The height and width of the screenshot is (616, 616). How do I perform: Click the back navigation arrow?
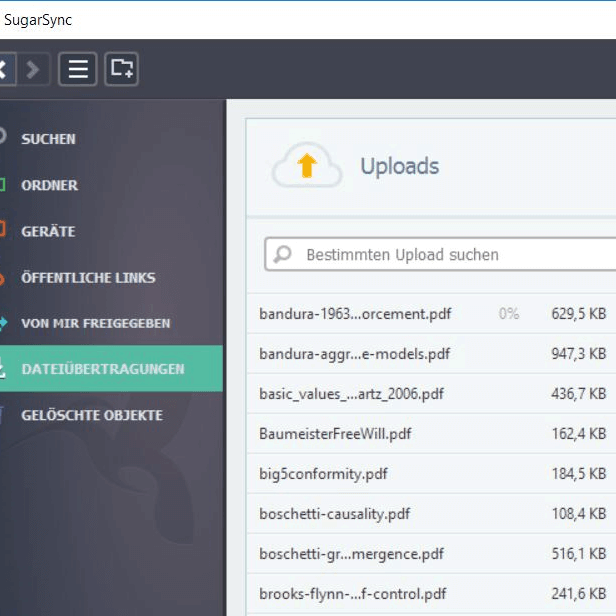point(4,69)
